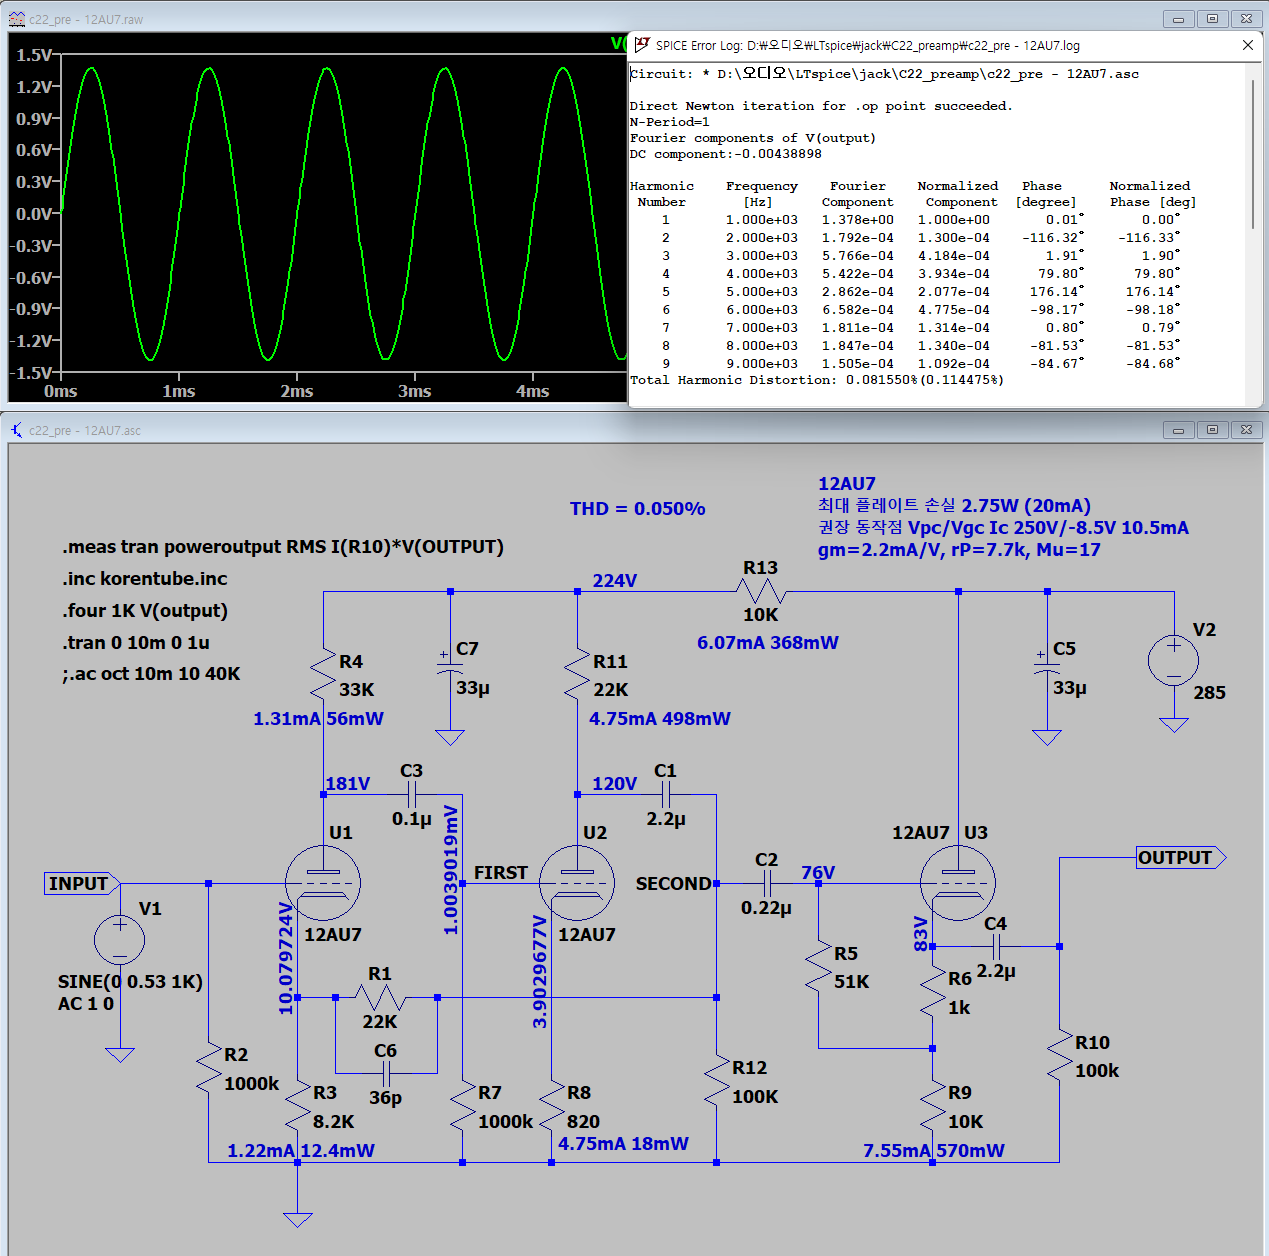1269x1256 pixels.
Task: Select output capacitor C4 symbol
Action: 996,946
